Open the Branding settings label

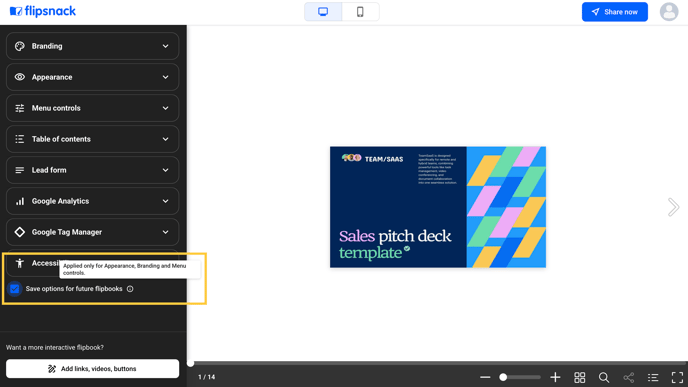point(47,46)
